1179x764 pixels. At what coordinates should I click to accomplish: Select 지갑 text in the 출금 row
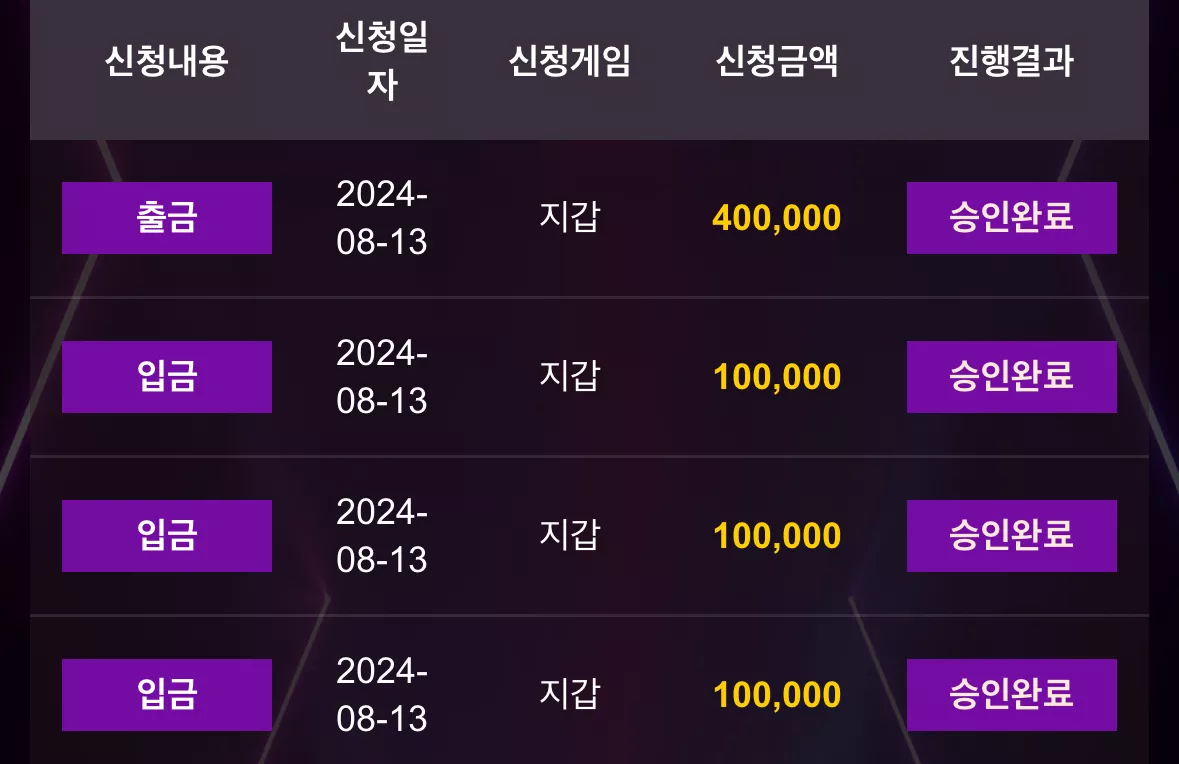coord(569,217)
